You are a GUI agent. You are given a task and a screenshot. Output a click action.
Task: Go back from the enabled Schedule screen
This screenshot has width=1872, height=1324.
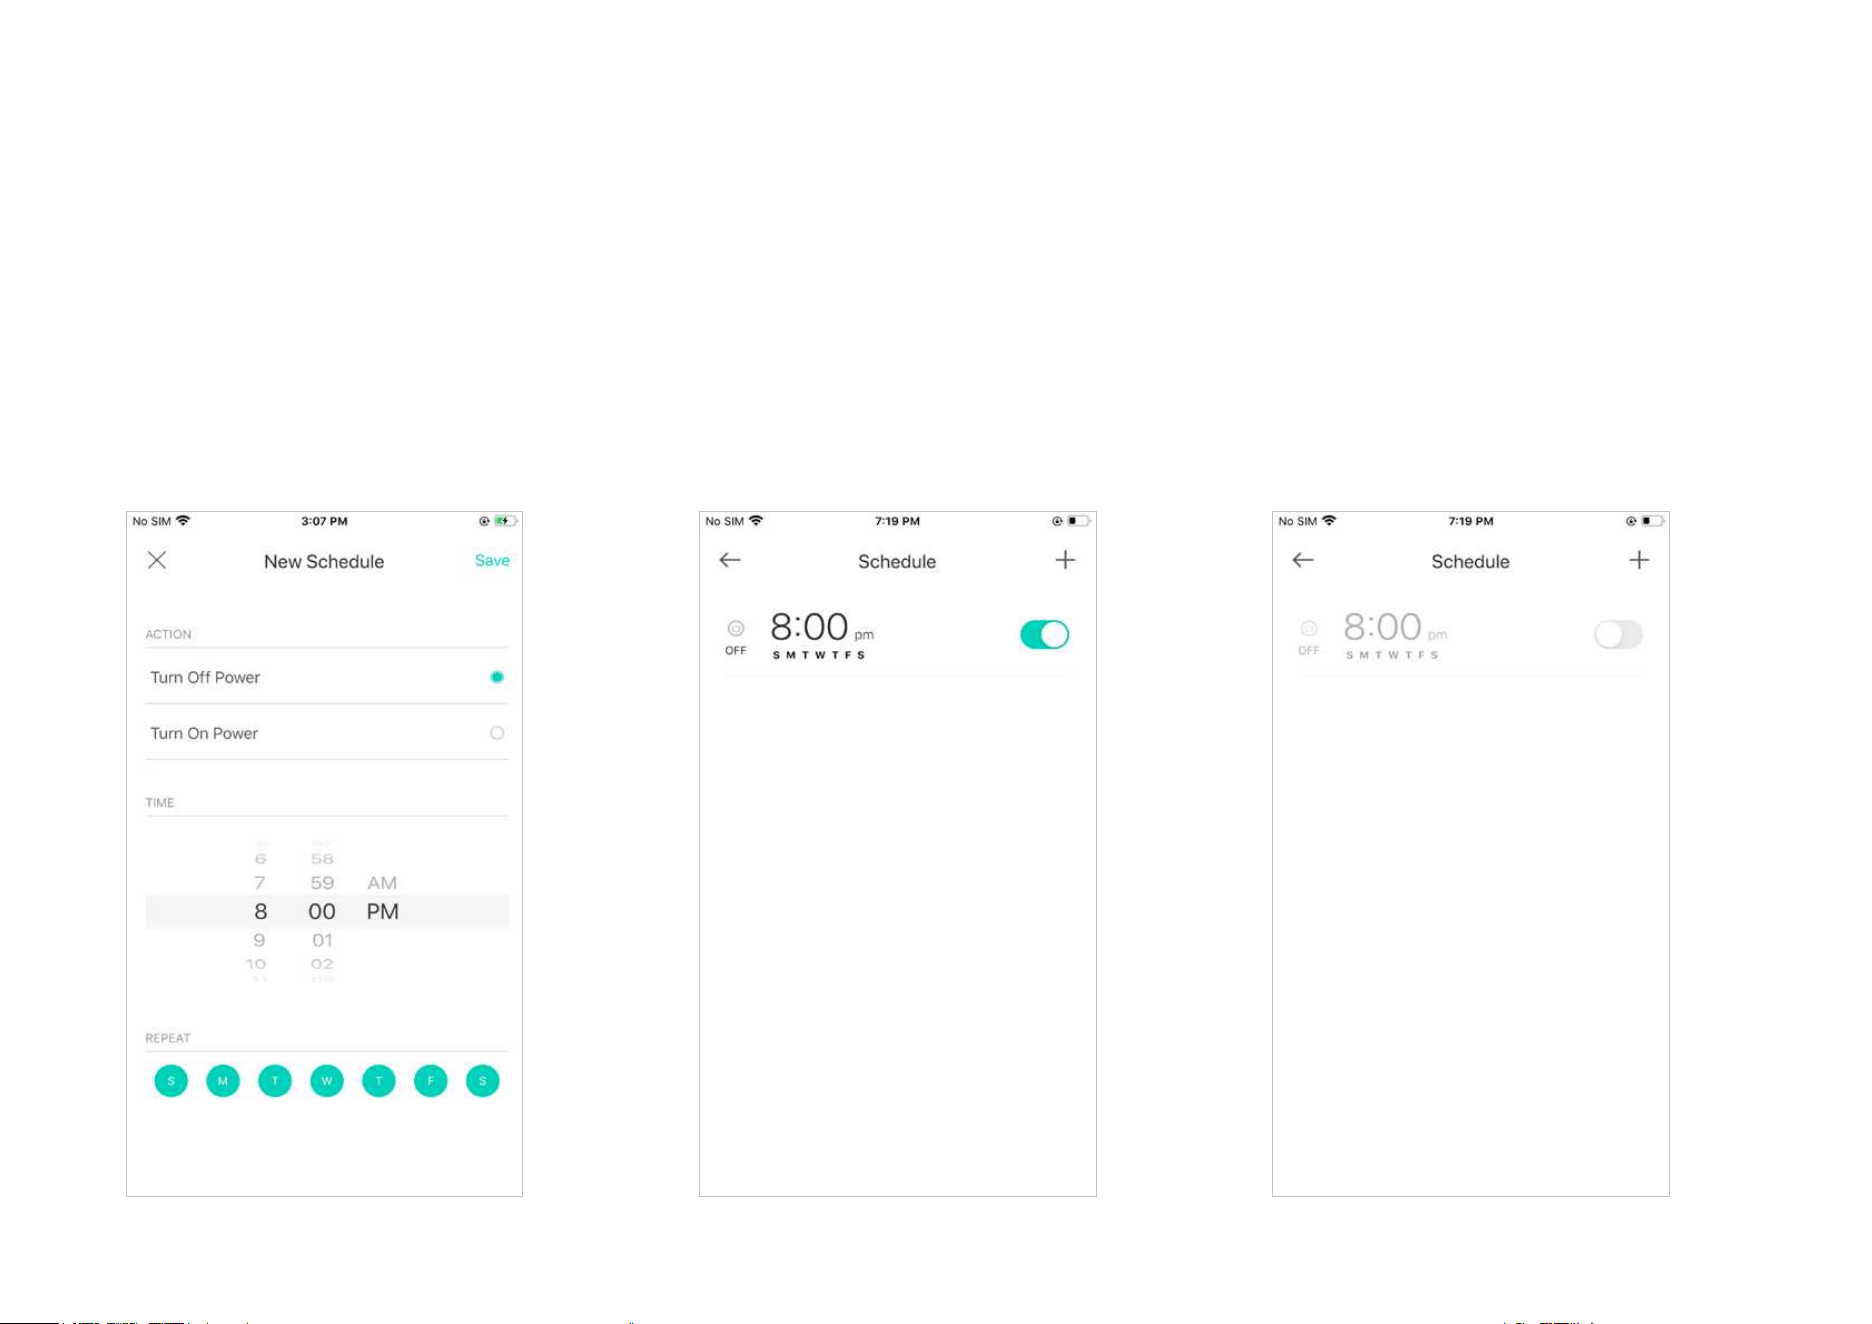[730, 560]
